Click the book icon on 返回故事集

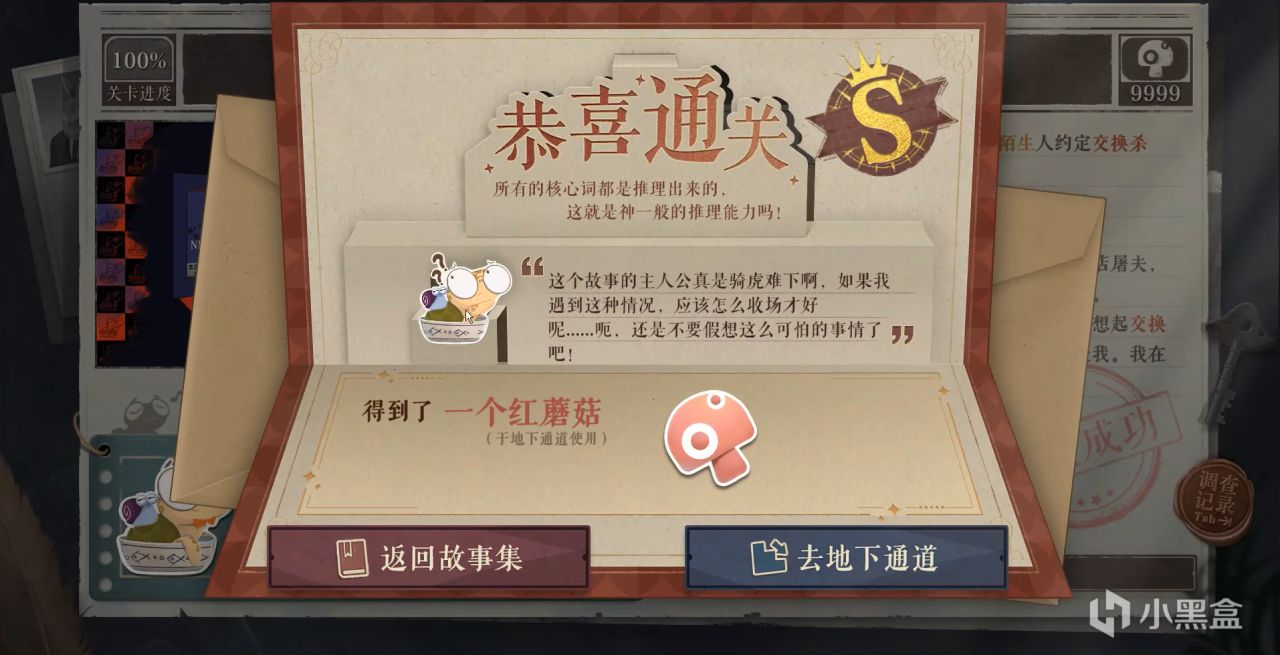352,558
